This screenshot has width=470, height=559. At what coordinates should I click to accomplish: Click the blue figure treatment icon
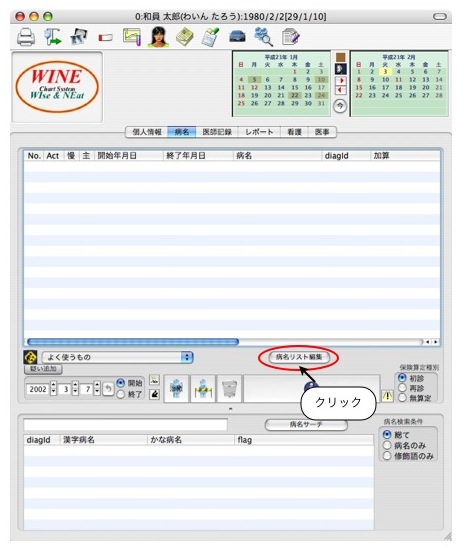point(176,389)
